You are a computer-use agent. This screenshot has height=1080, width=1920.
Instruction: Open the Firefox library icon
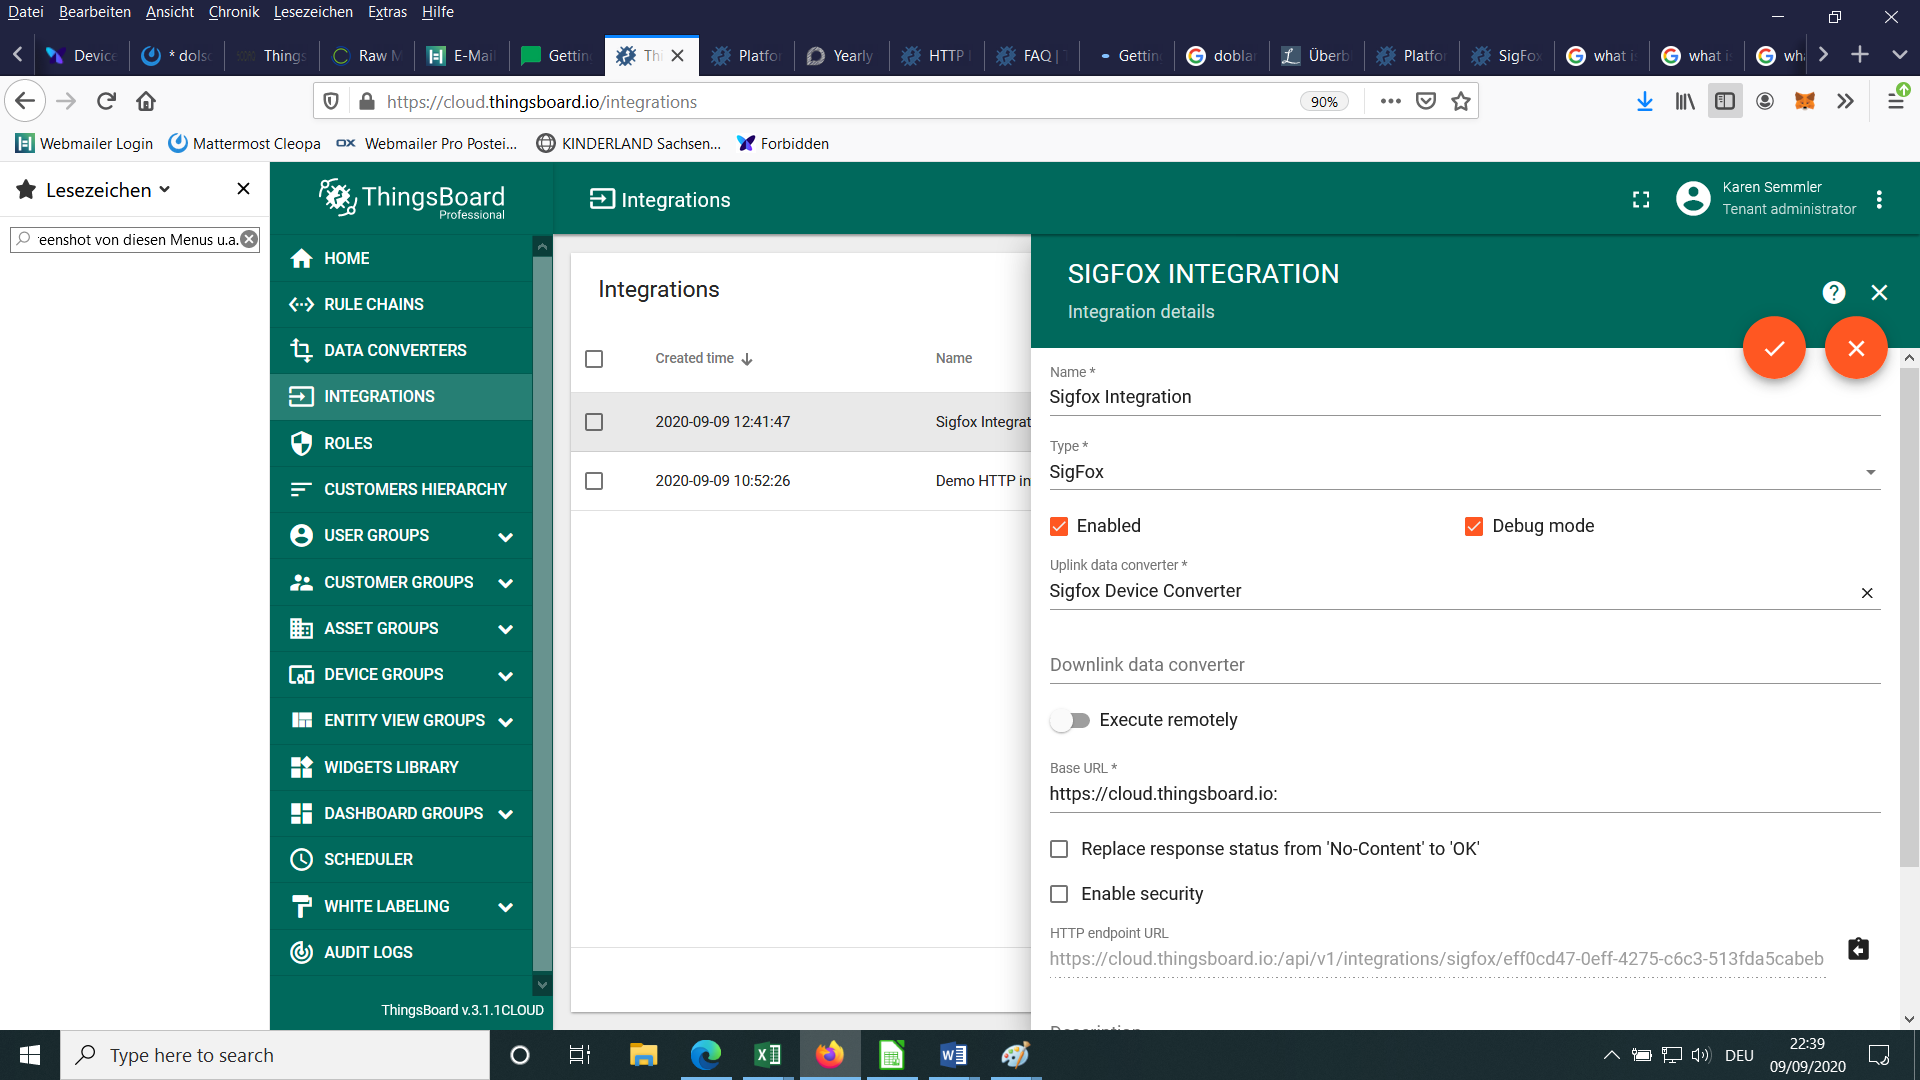click(x=1685, y=101)
